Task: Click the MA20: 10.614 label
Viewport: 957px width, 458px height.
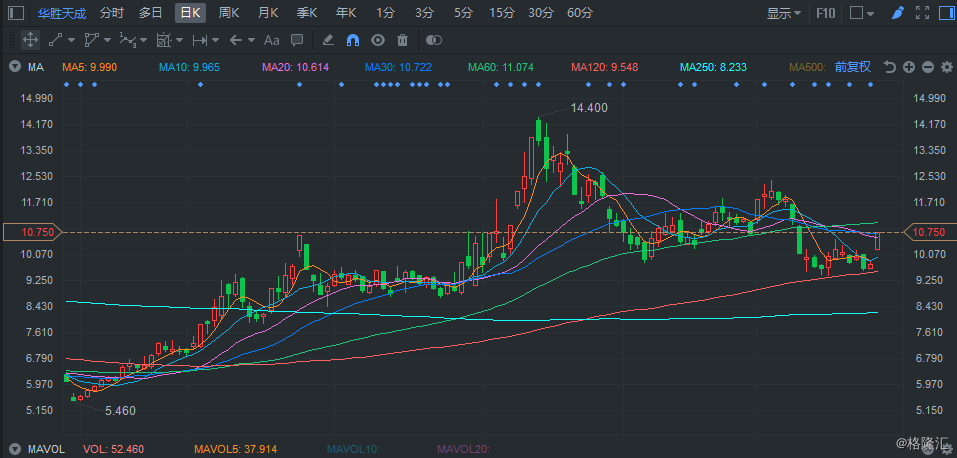Action: (295, 67)
